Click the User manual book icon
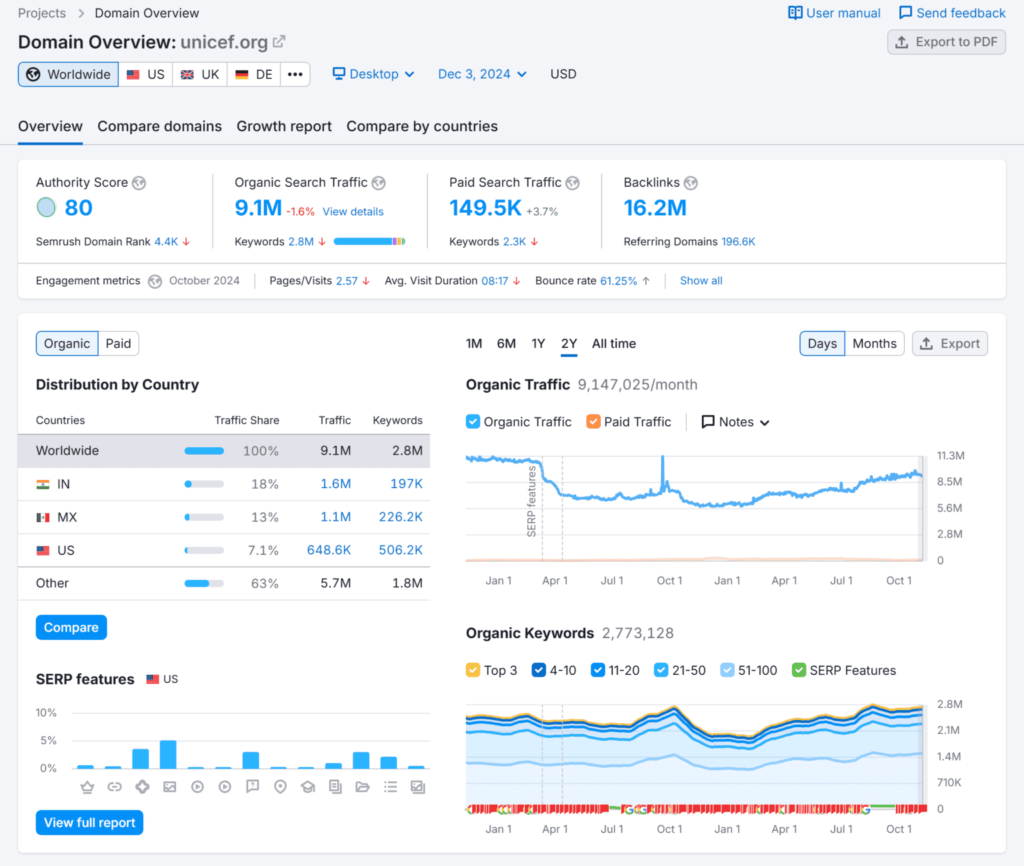The image size is (1024, 866). click(x=795, y=13)
